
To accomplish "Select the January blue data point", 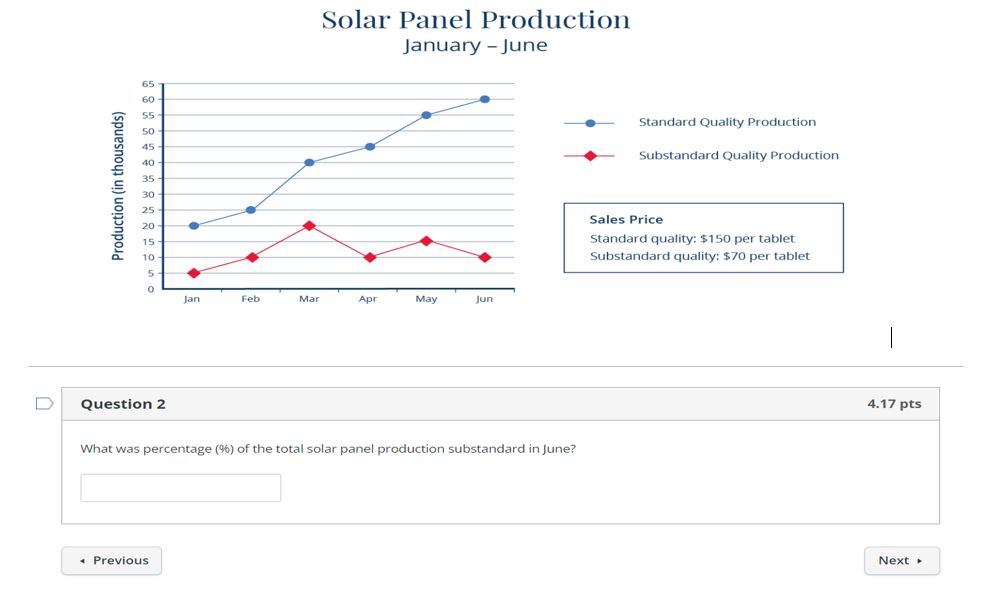I will point(192,226).
